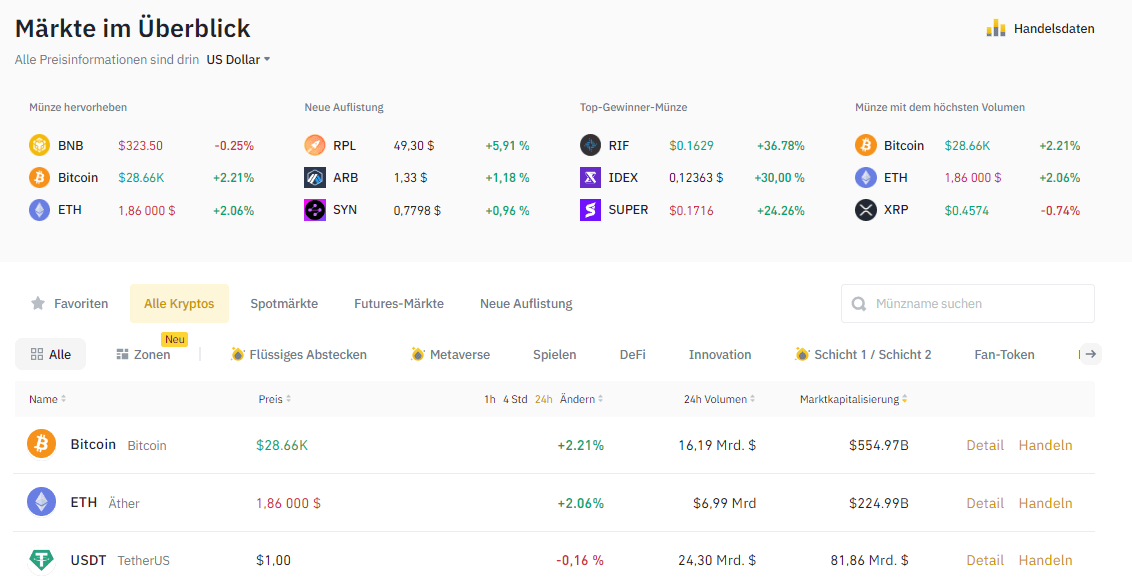
Task: Click SUPER coin icon in Top-Gewinner
Action: [x=591, y=210]
